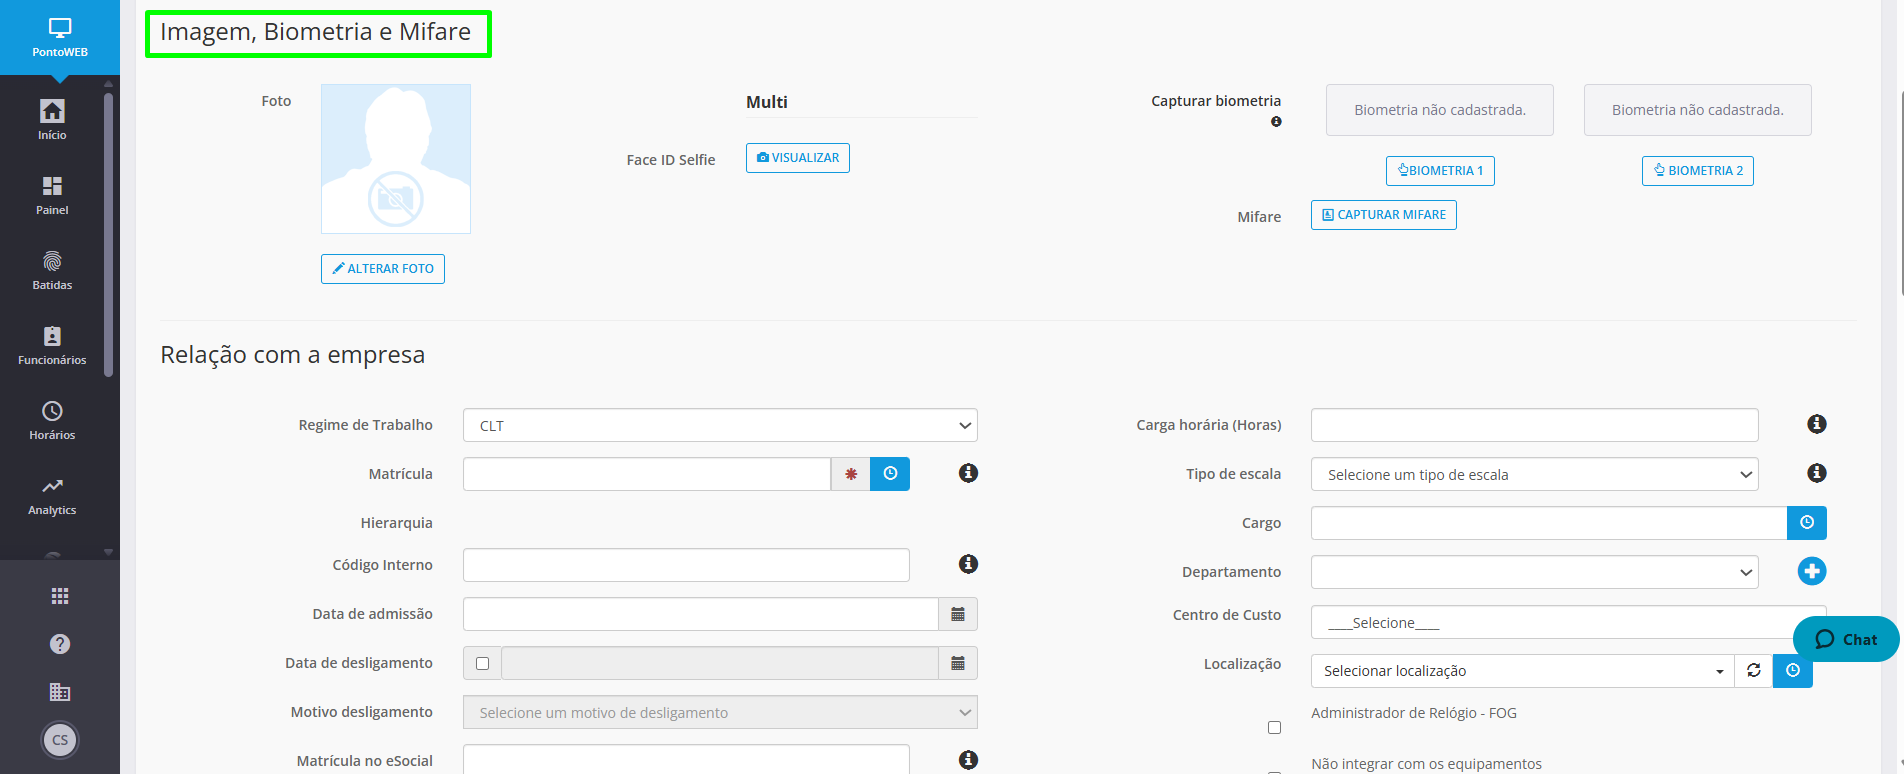Click the Matrícula no eSocial info icon
This screenshot has height=774, width=1904.
coord(968,760)
